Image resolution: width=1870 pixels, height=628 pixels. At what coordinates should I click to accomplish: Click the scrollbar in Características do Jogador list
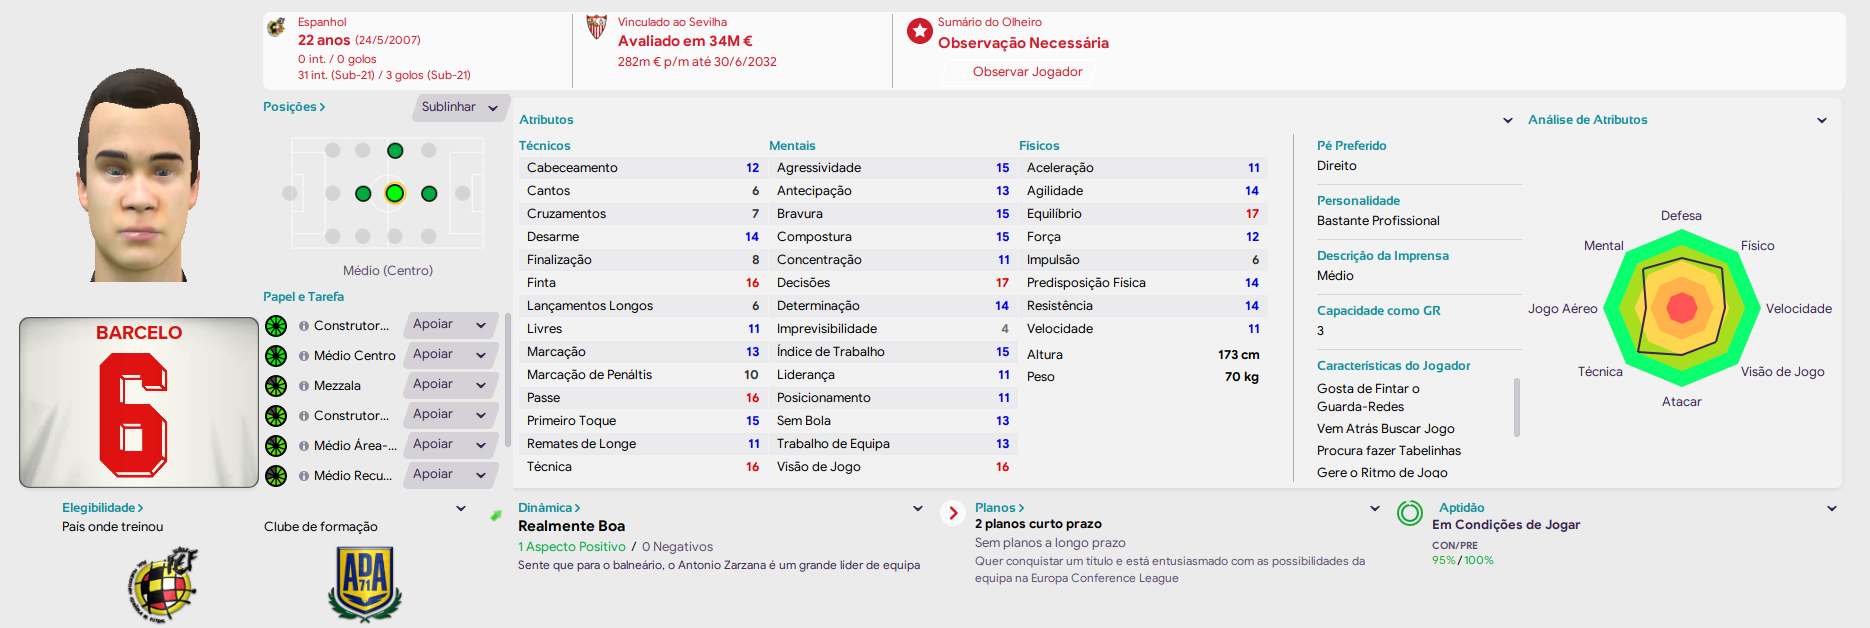[x=1517, y=407]
